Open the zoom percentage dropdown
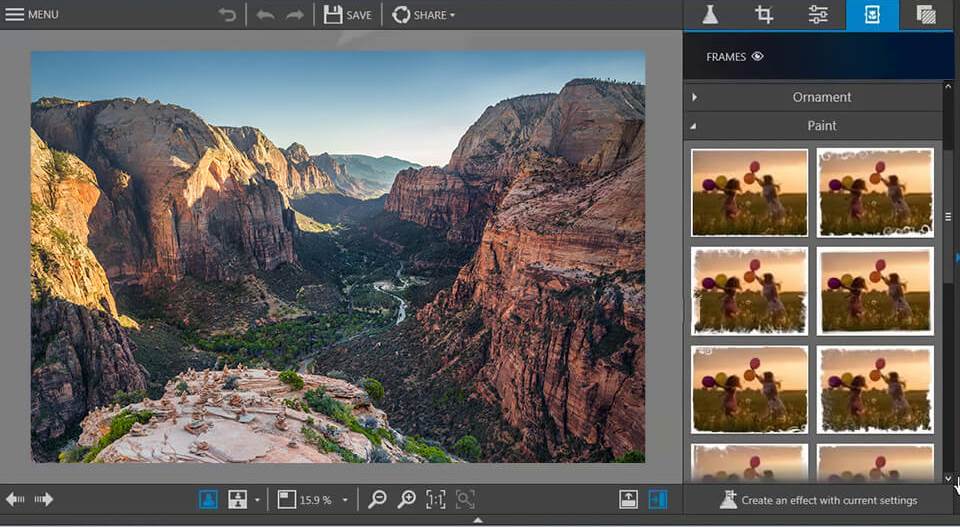Screen dimensions: 960x527 (x=345, y=499)
